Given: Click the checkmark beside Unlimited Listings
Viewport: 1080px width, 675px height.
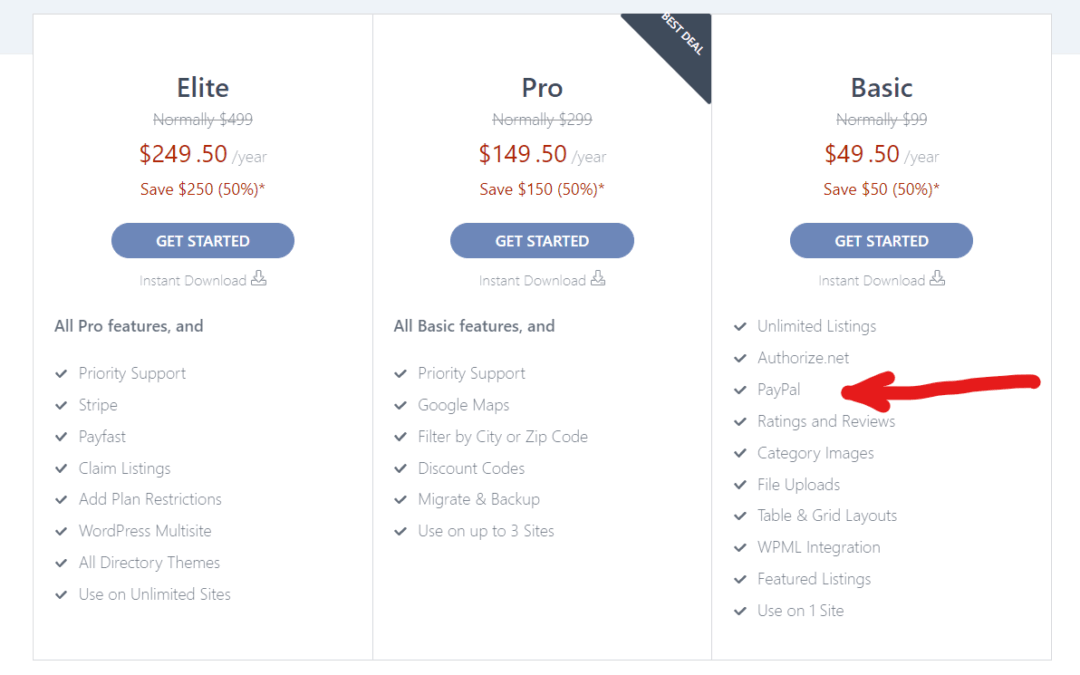Looking at the screenshot, I should pyautogui.click(x=740, y=326).
